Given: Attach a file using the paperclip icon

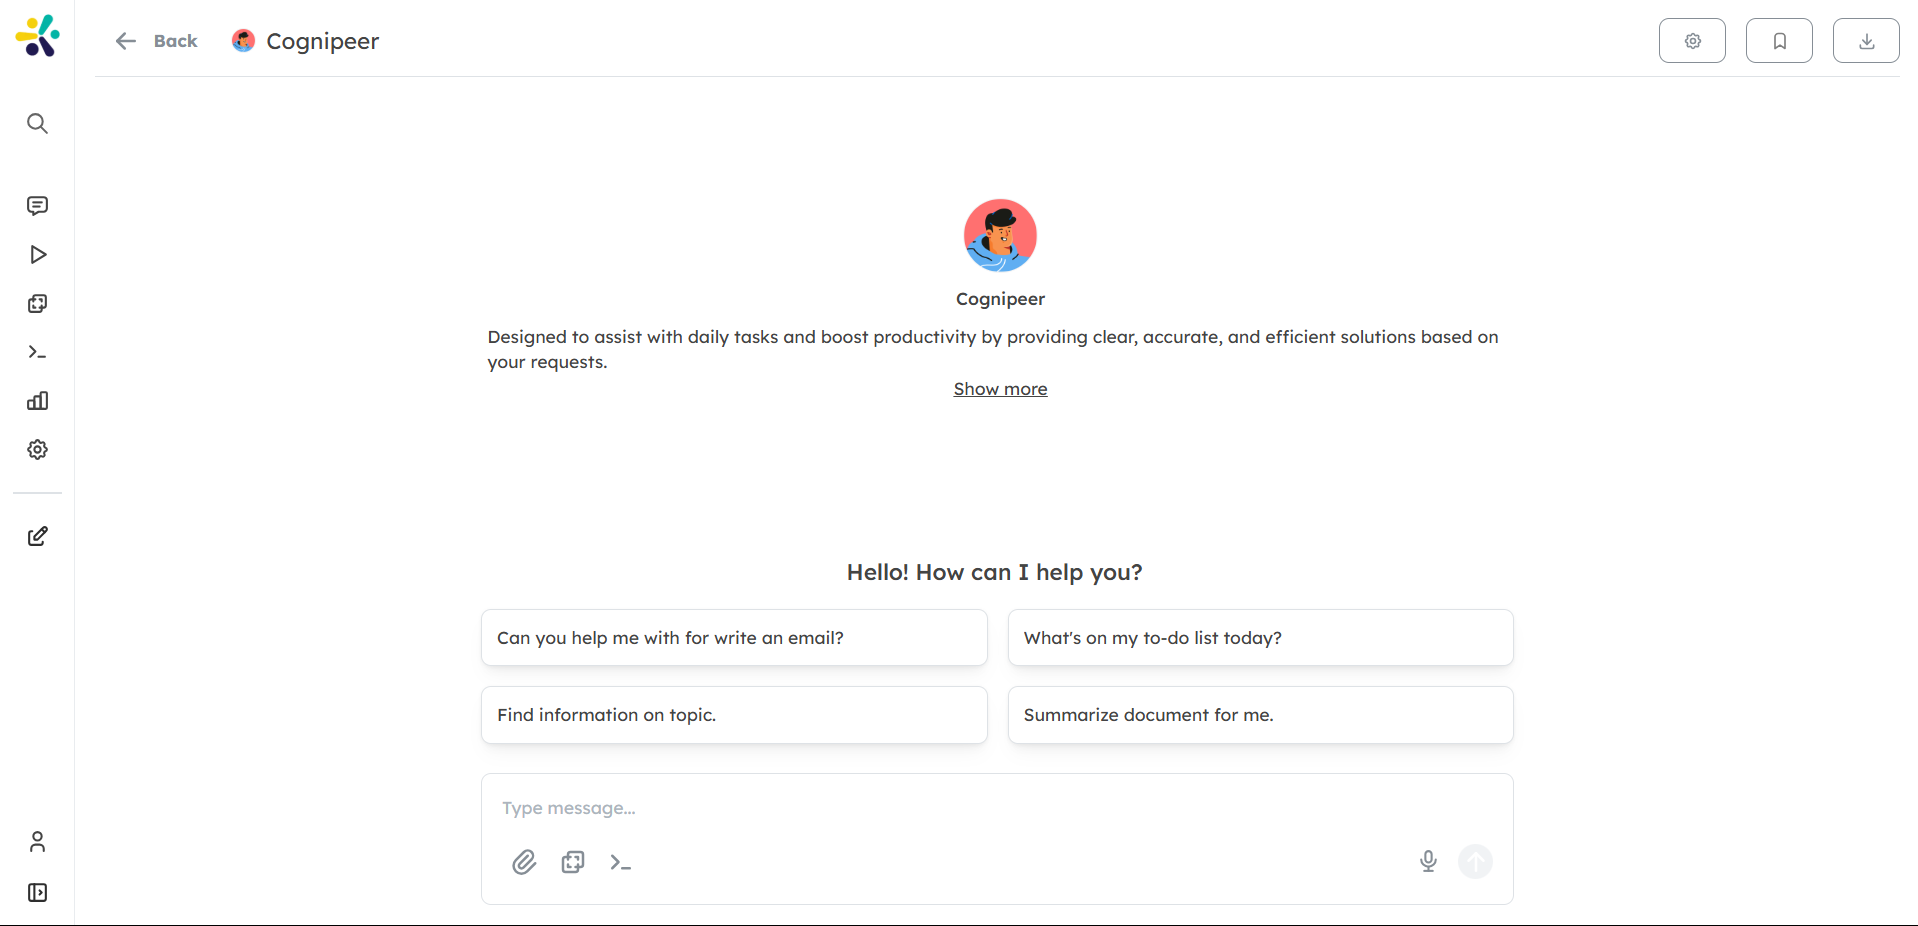Looking at the screenshot, I should coord(524,861).
